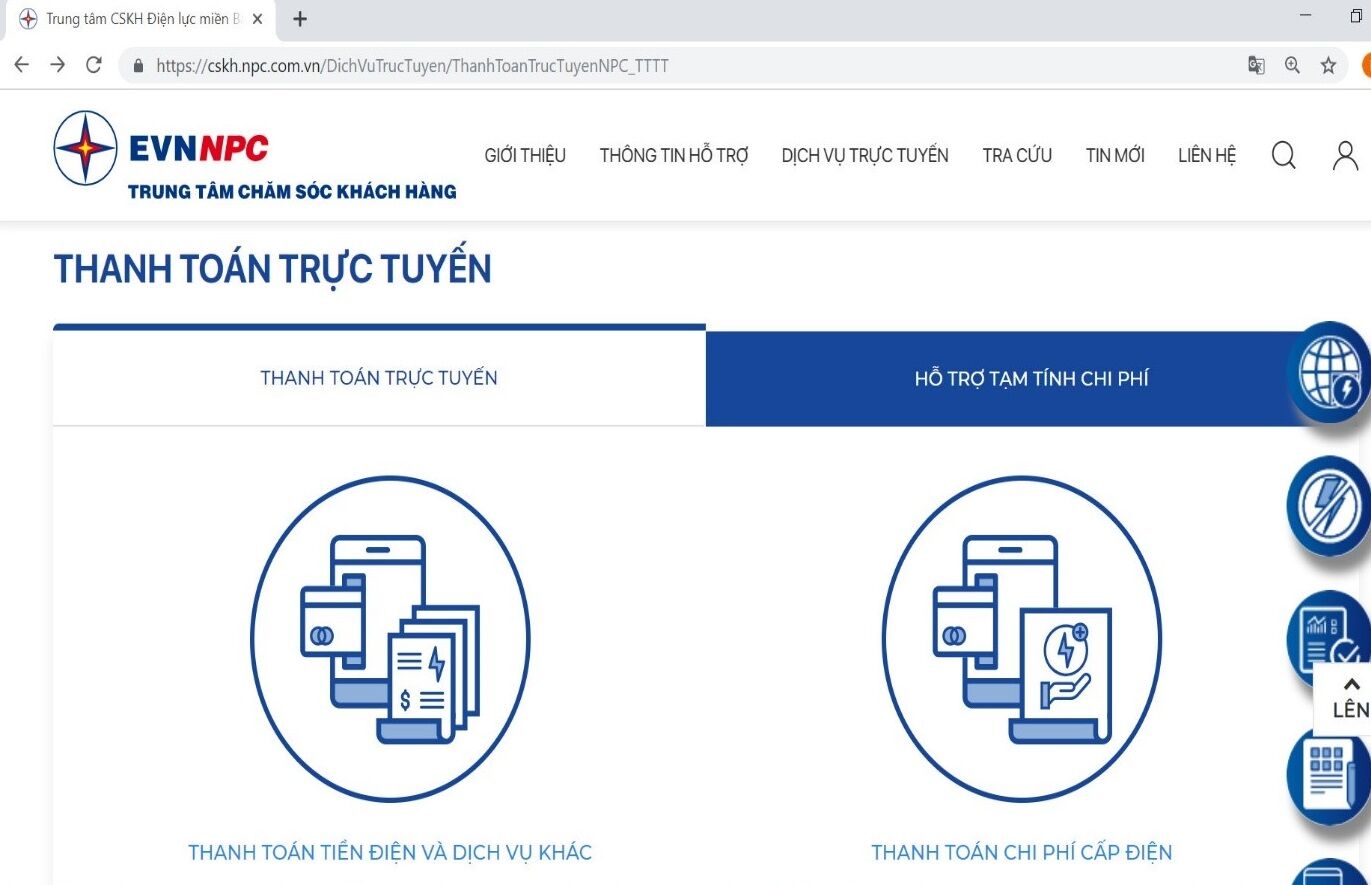
Task: Click the globe with lightning floating icon
Action: tap(1329, 373)
